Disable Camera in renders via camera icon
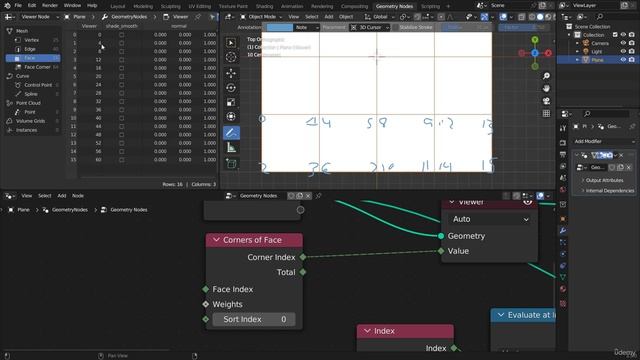Viewport: 640px width, 360px height. coord(631,43)
